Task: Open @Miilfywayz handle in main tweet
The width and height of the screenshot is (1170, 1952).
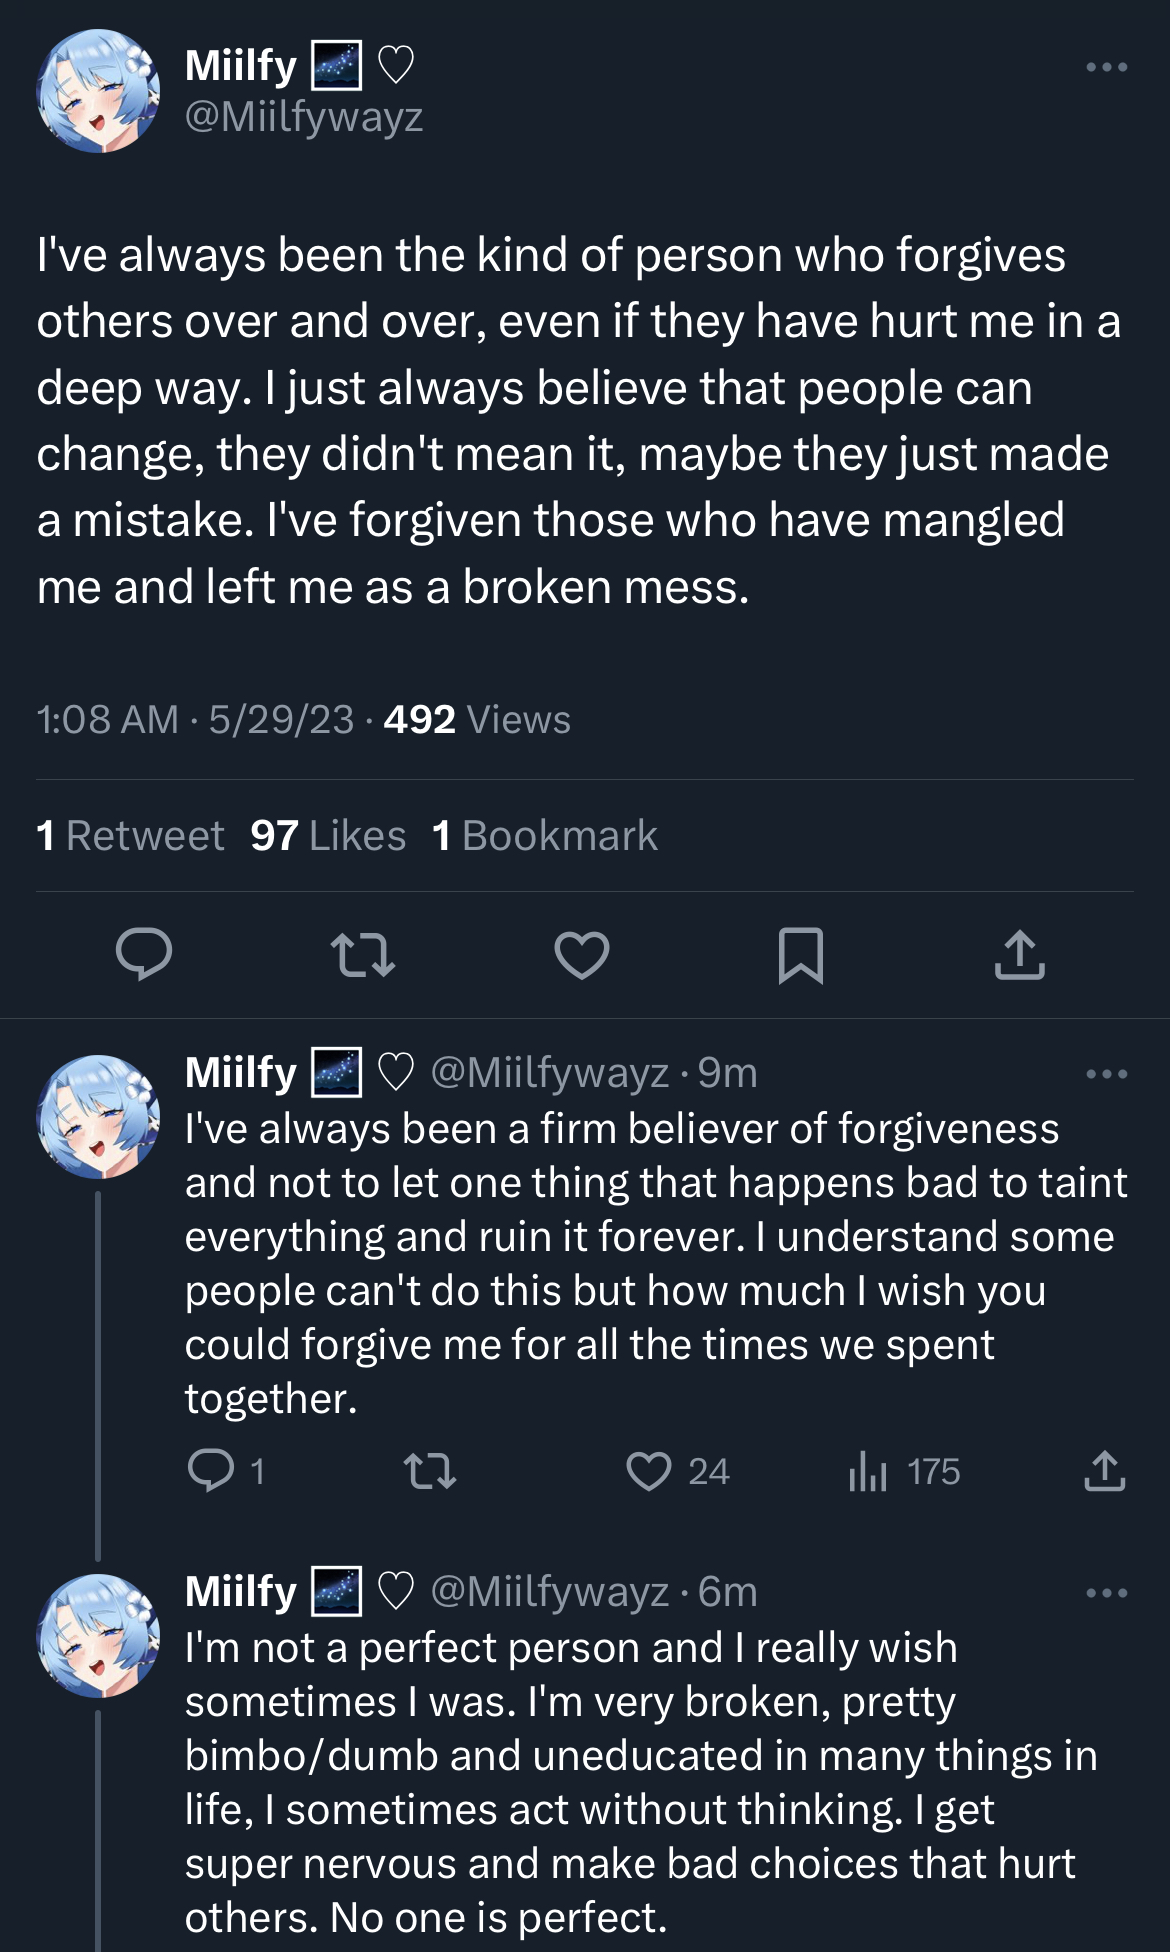Action: pos(304,117)
